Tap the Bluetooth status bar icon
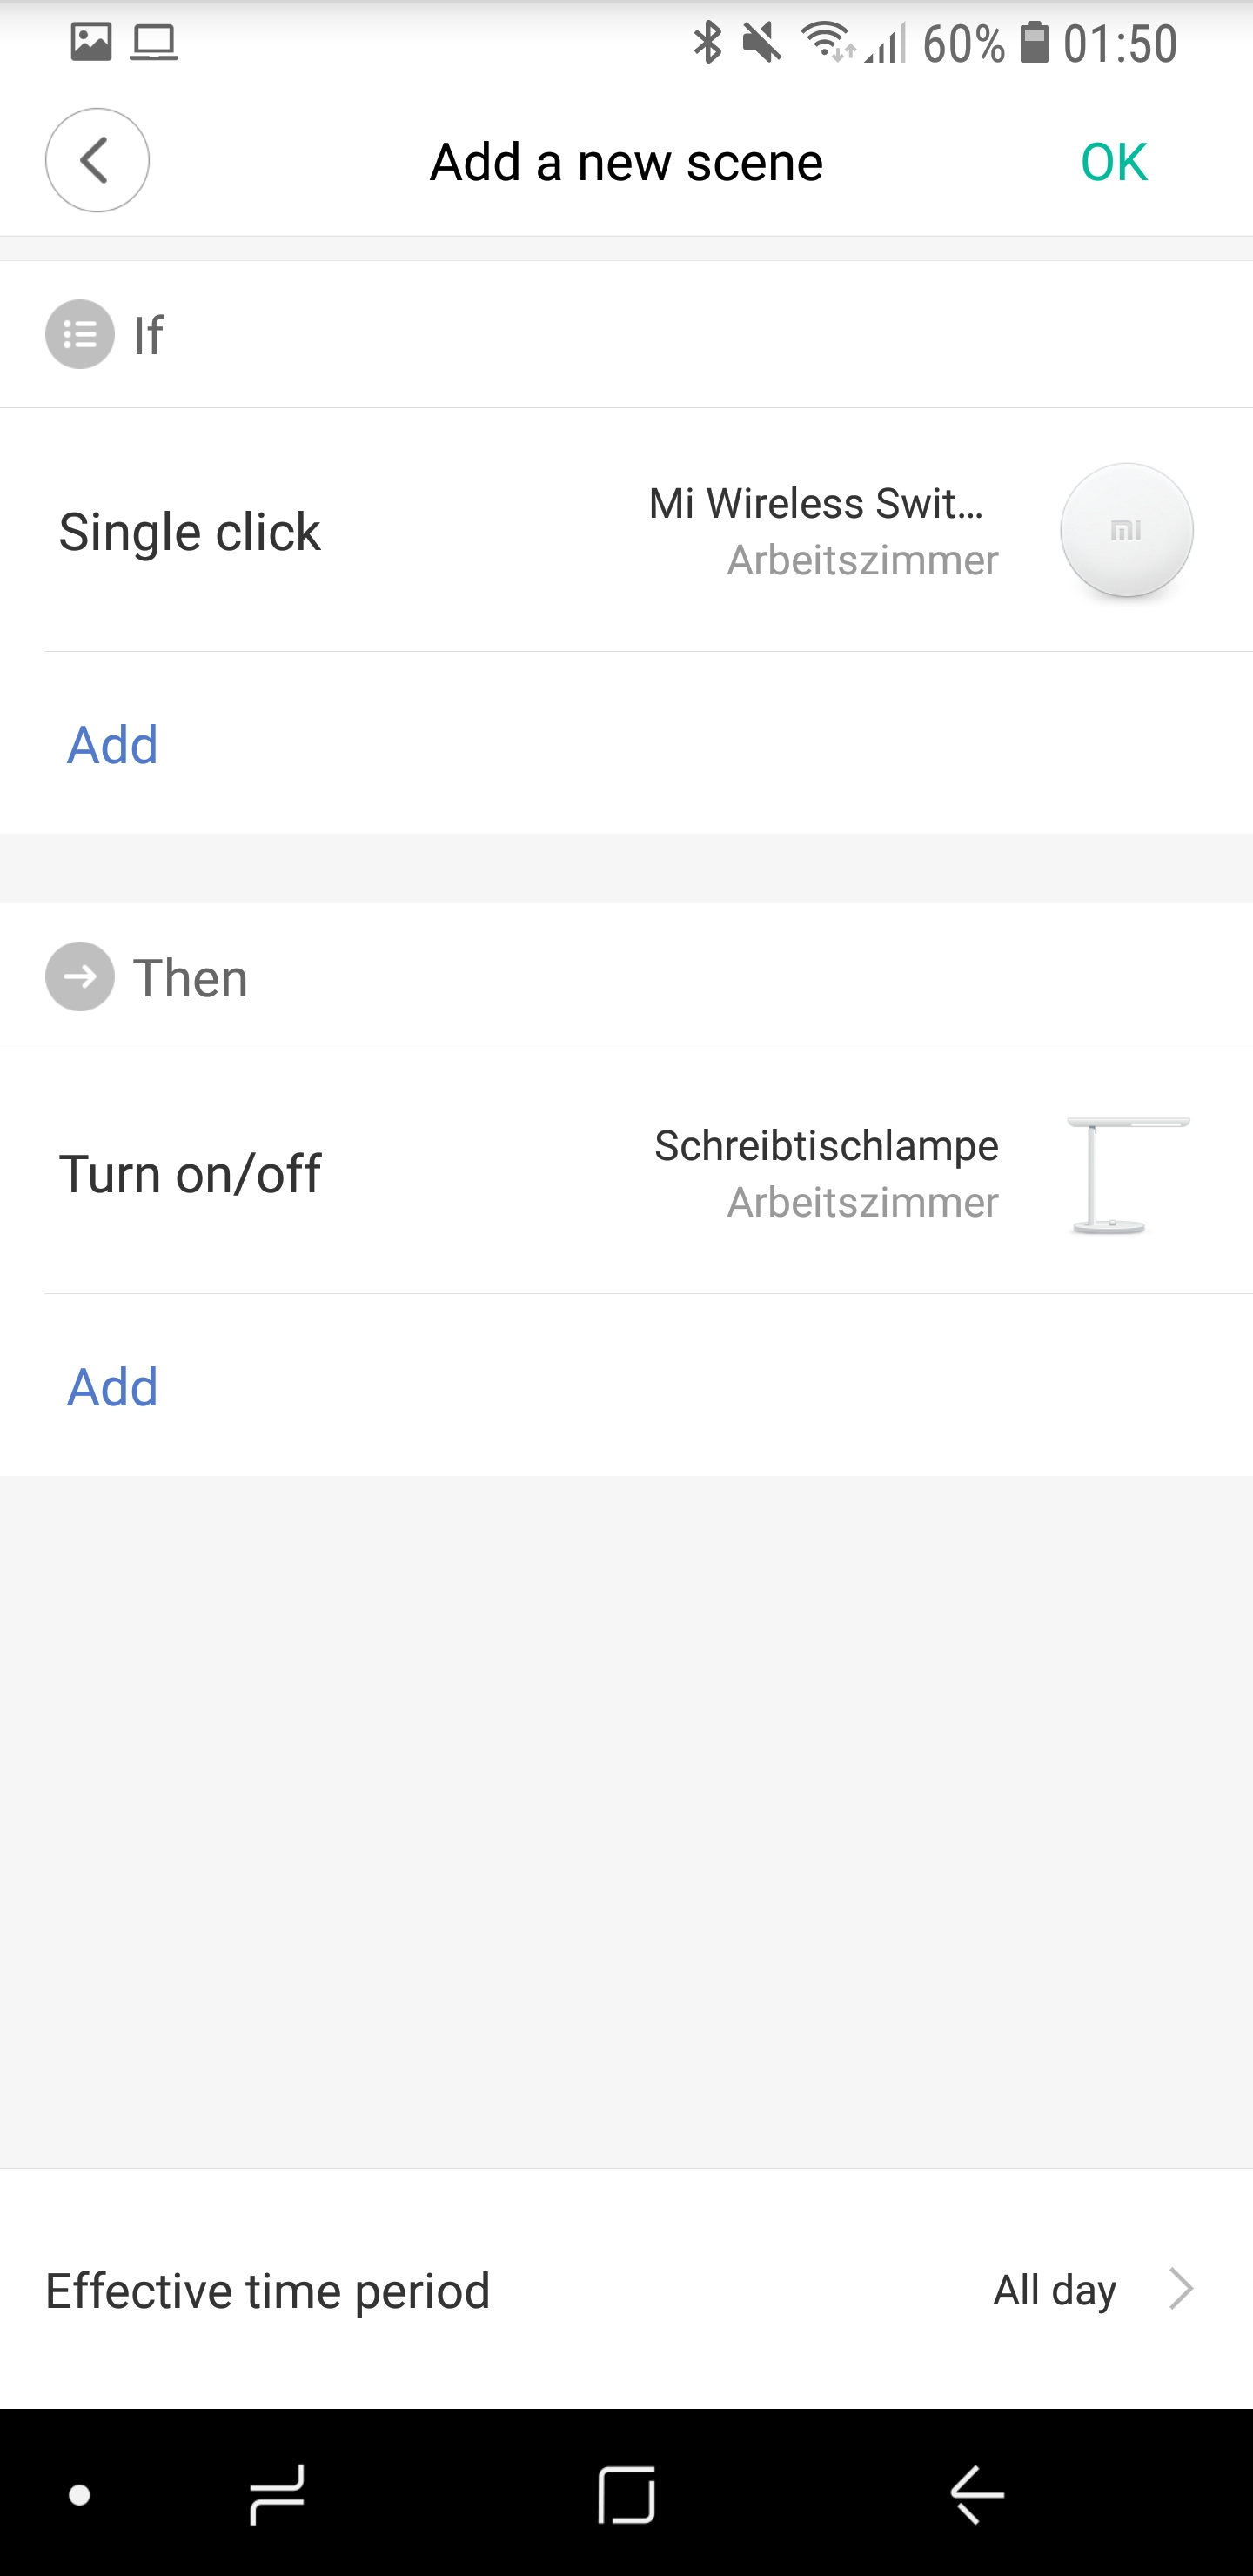1253x2576 pixels. (708, 43)
